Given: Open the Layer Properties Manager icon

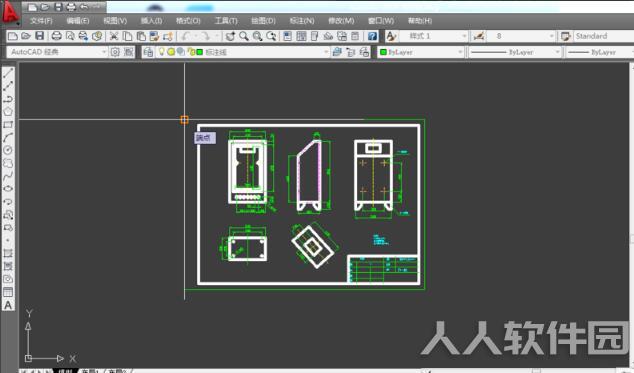Looking at the screenshot, I should click(148, 52).
